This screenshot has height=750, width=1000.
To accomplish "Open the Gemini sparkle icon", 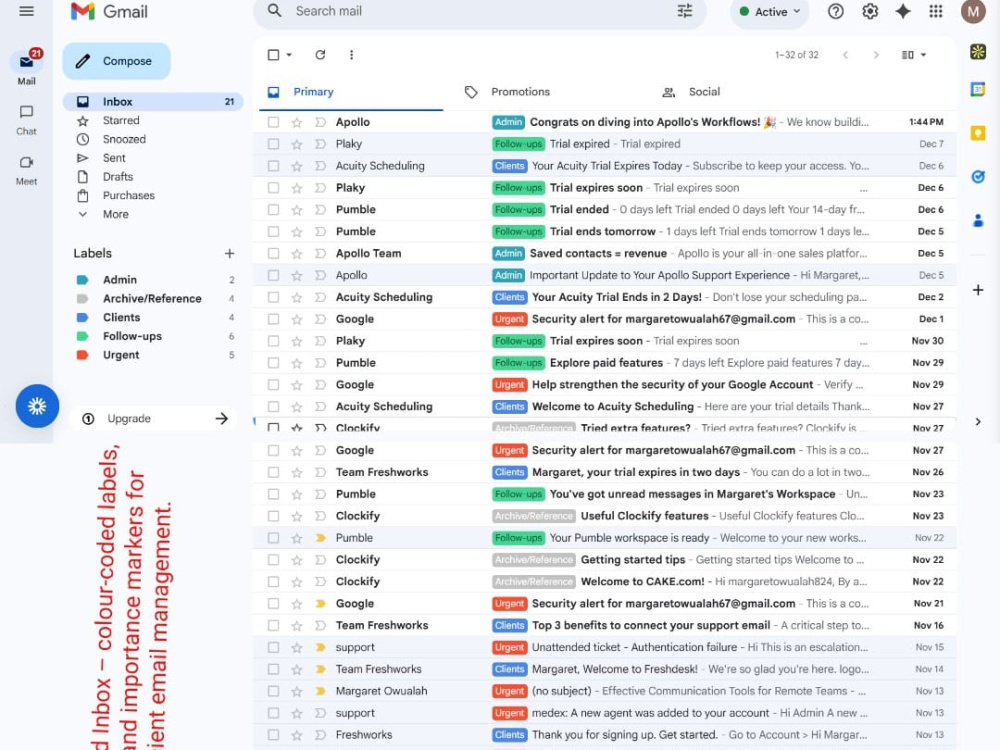I will (x=902, y=11).
